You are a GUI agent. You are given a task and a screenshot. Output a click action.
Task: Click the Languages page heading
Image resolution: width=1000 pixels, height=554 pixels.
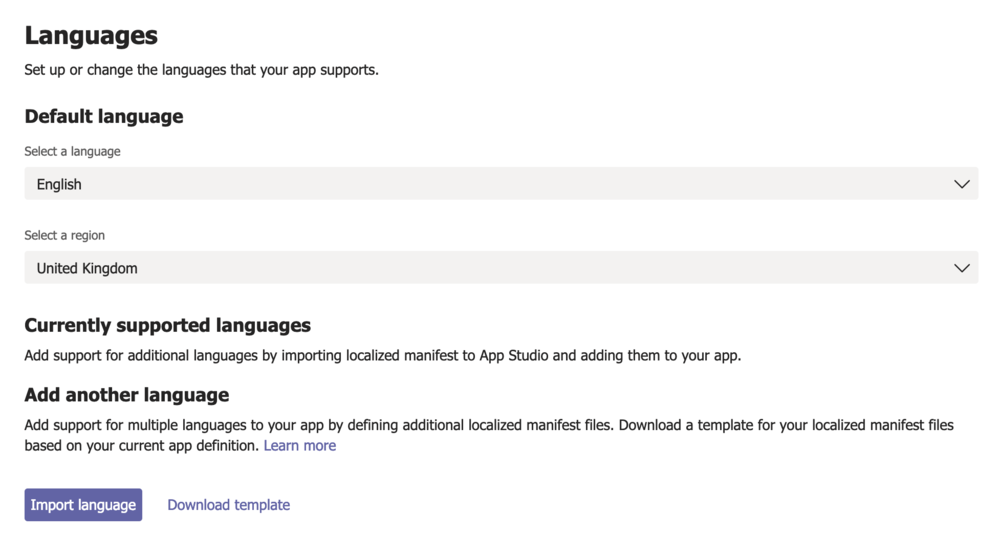91,36
